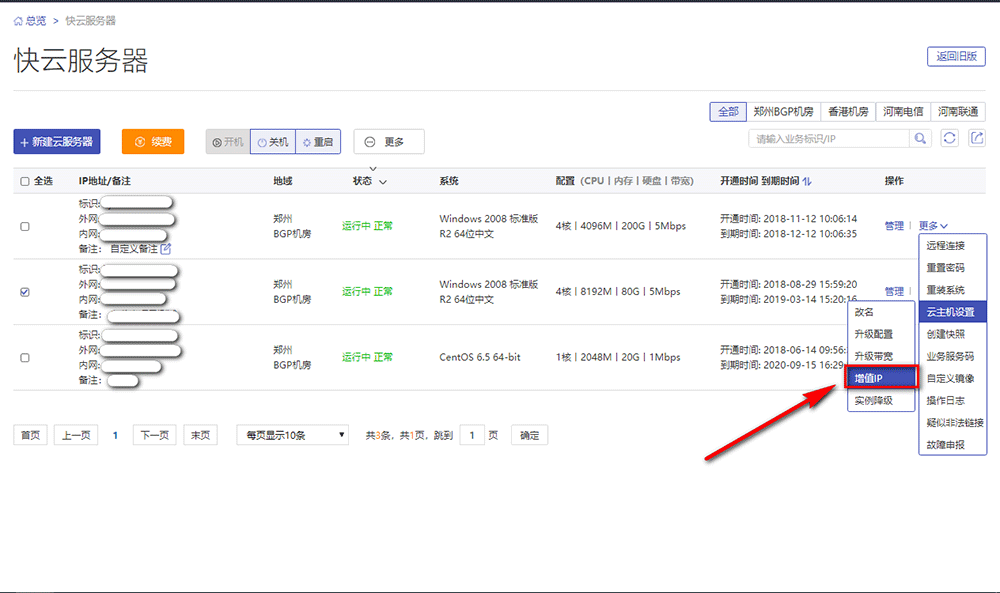1000x593 pixels.
Task: Go to 总览 via the breadcrumb home icon
Action: pyautogui.click(x=19, y=20)
